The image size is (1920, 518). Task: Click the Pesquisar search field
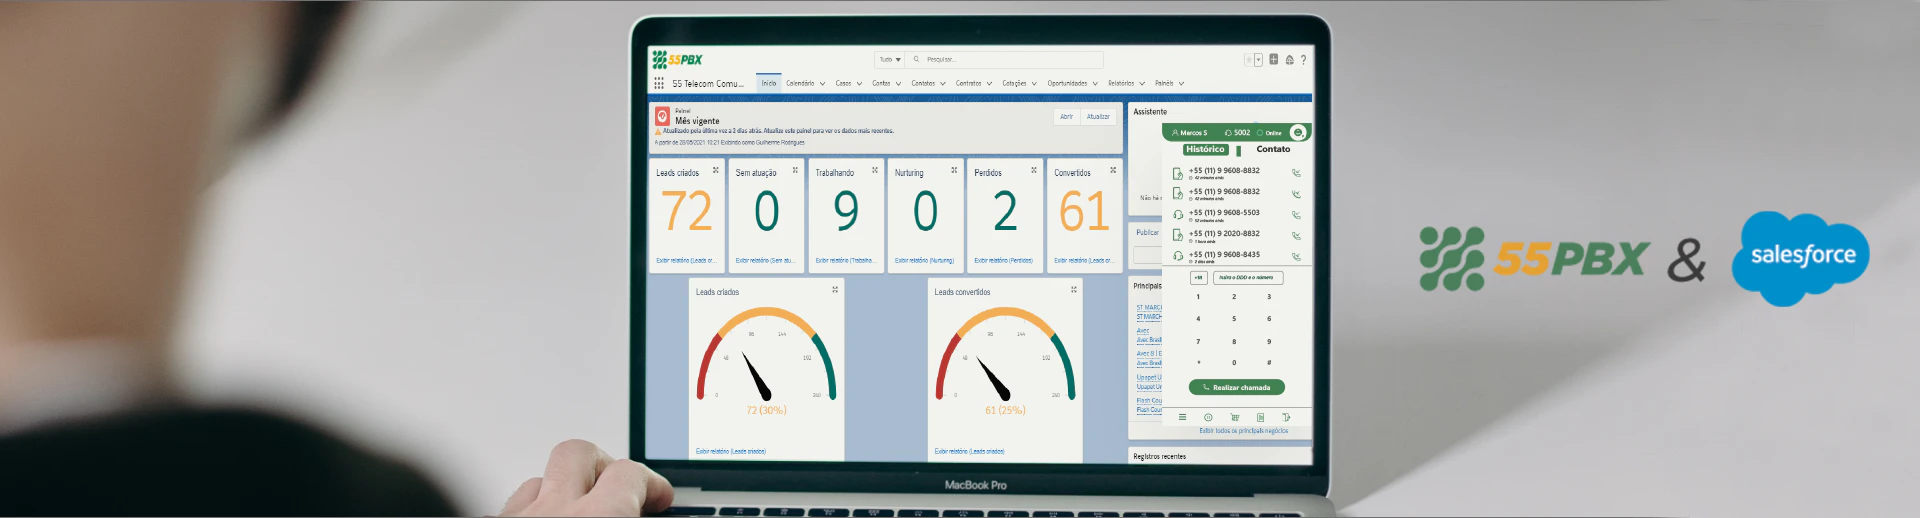(x=1005, y=60)
